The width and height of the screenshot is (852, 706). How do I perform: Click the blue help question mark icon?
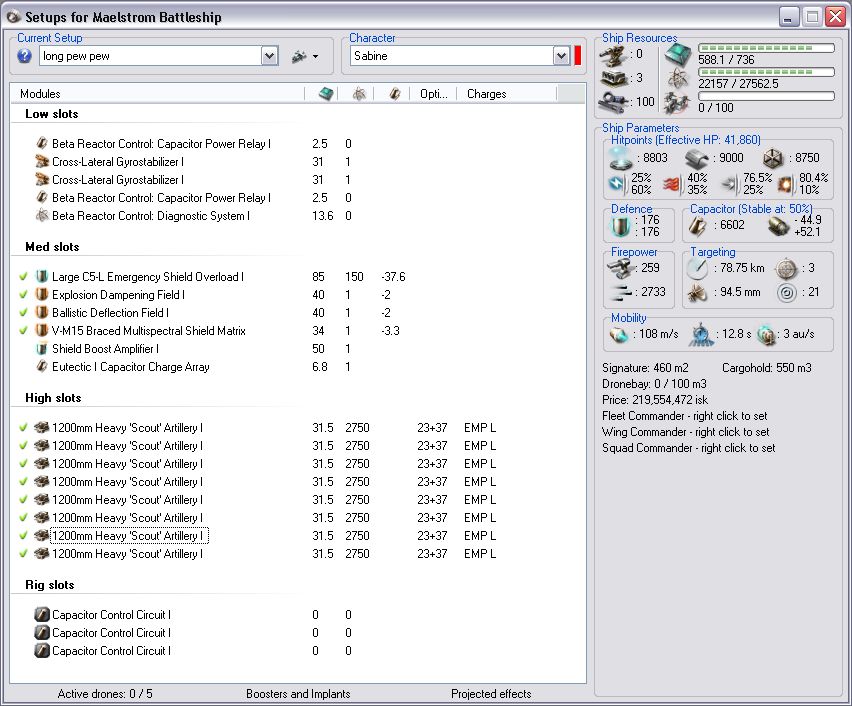click(24, 55)
